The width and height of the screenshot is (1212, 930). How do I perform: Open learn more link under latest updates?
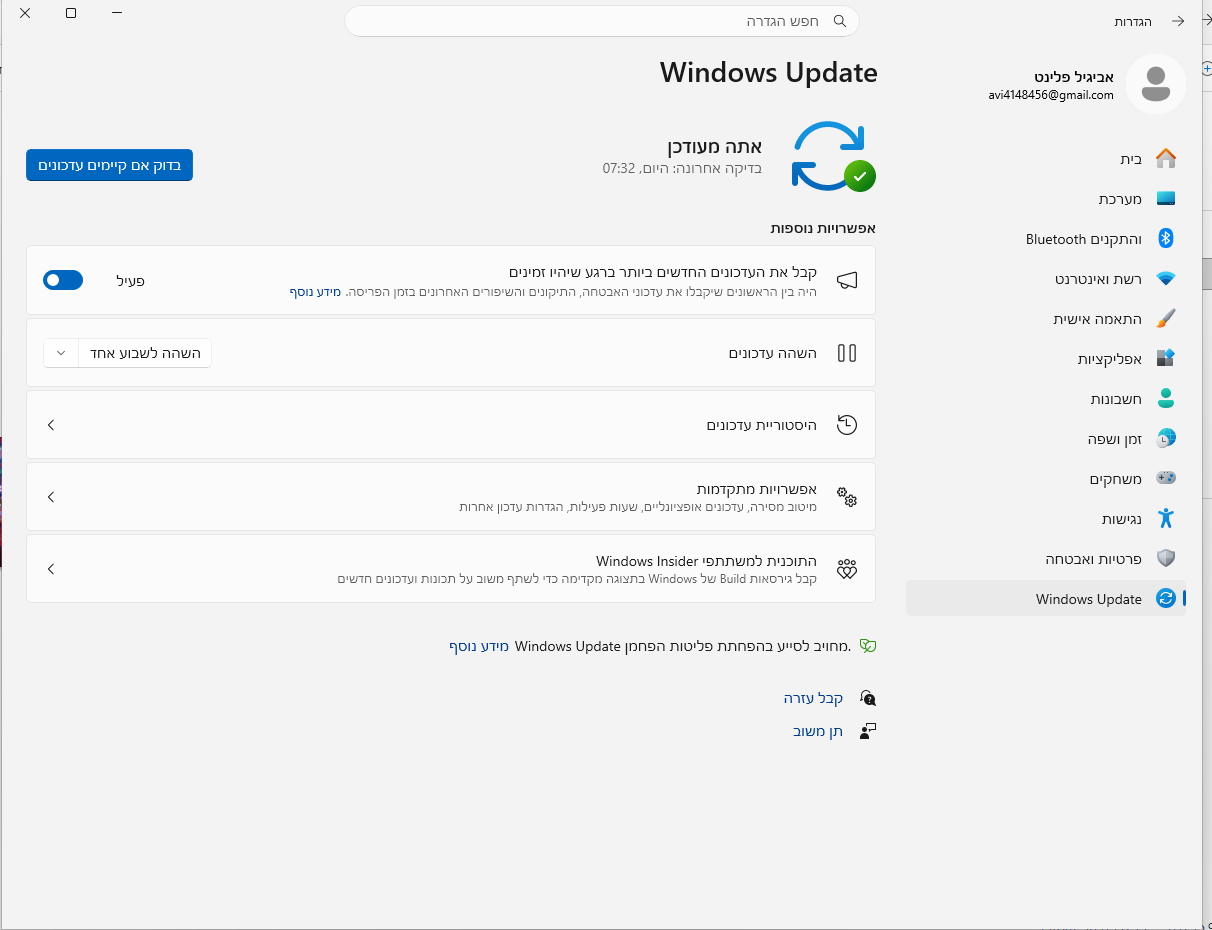(316, 292)
